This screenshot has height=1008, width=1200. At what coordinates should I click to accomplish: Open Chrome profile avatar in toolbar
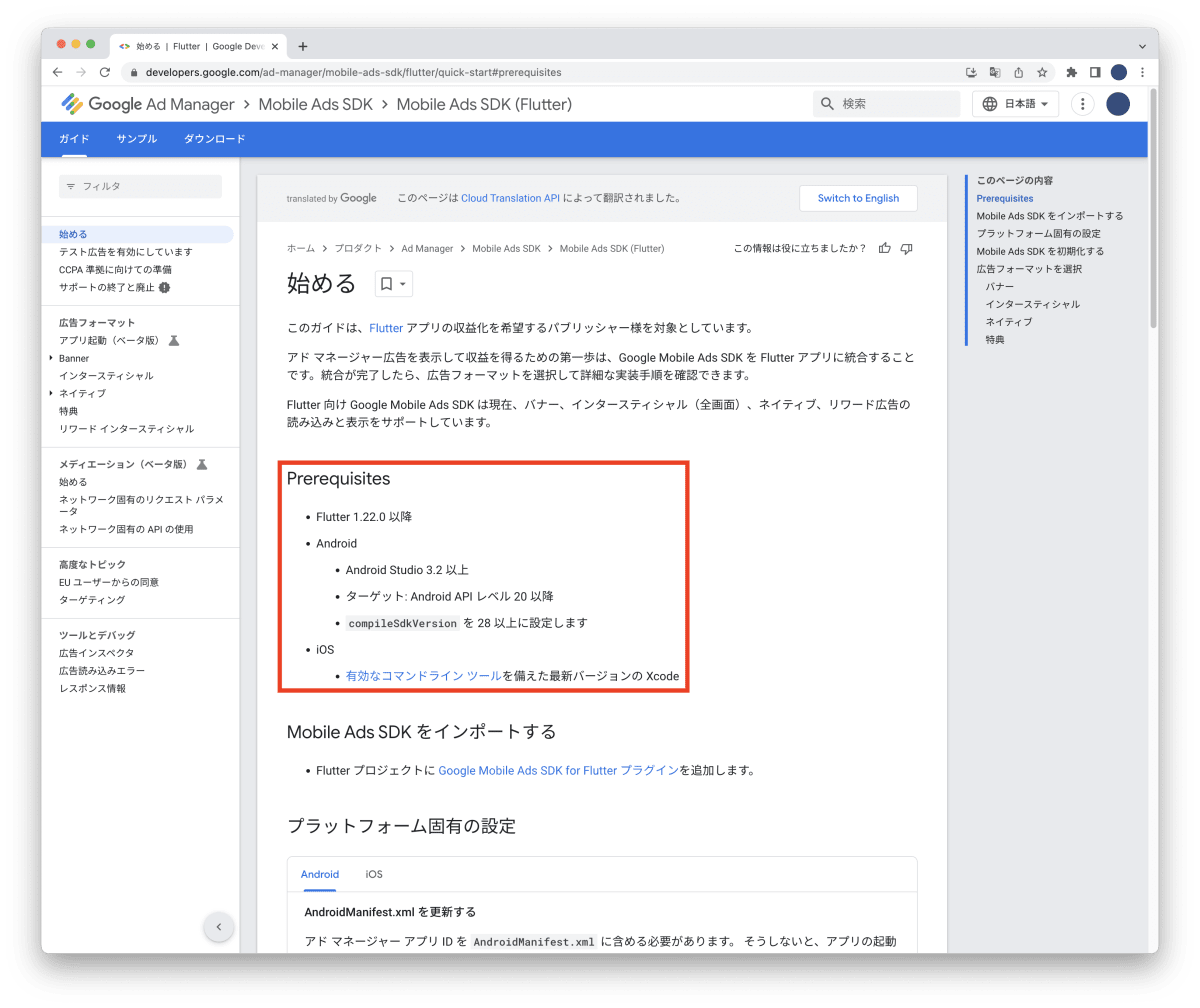click(1119, 72)
